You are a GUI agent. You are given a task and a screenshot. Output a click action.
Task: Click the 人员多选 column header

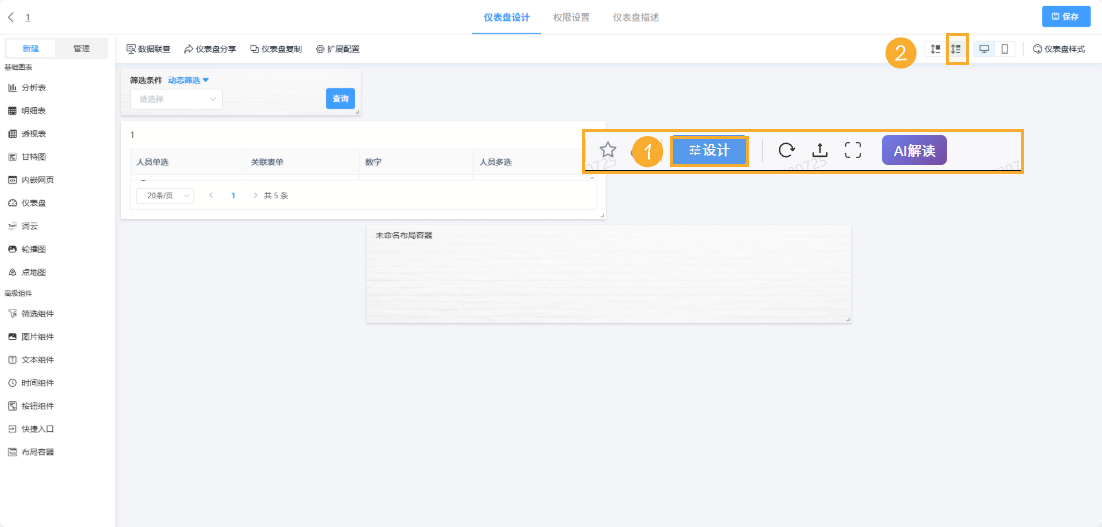529,162
